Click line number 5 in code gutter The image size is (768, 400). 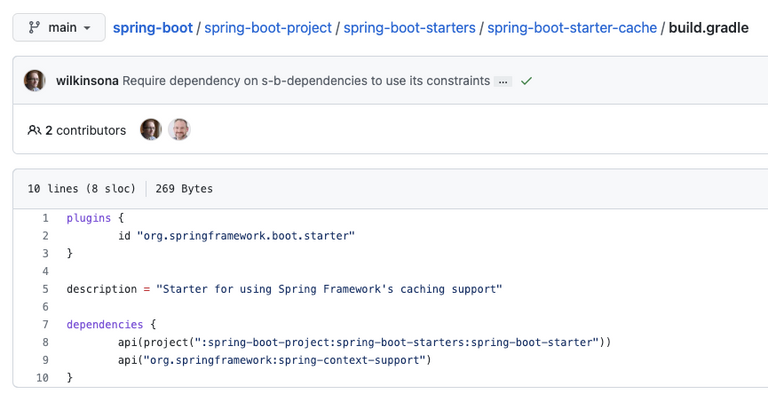[x=46, y=289]
